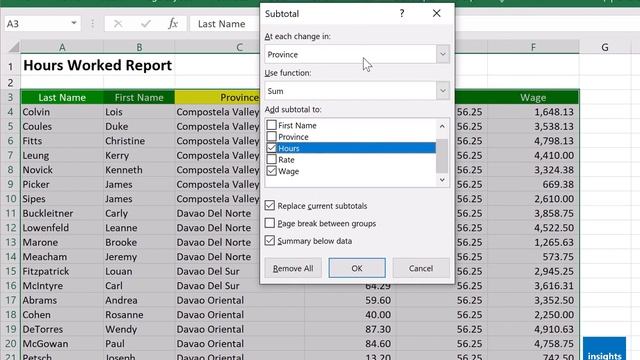This screenshot has width=640, height=360.
Task: Click the formula bar enter checkmark icon
Action: tap(146, 24)
